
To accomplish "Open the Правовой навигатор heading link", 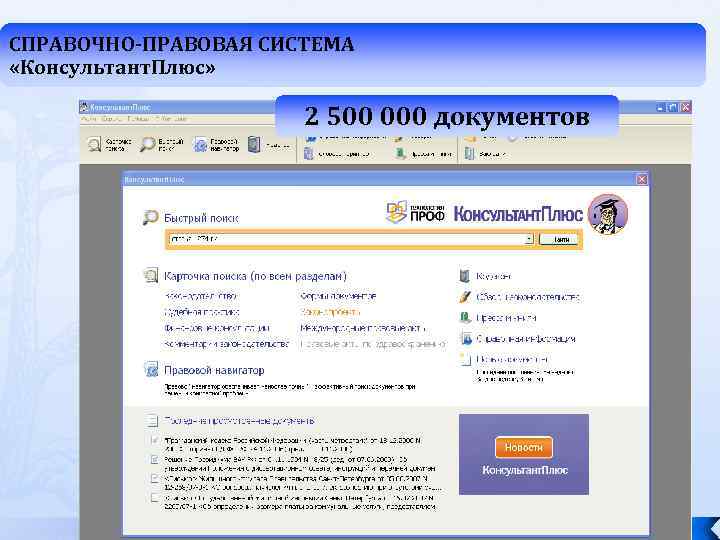I will click(214, 370).
